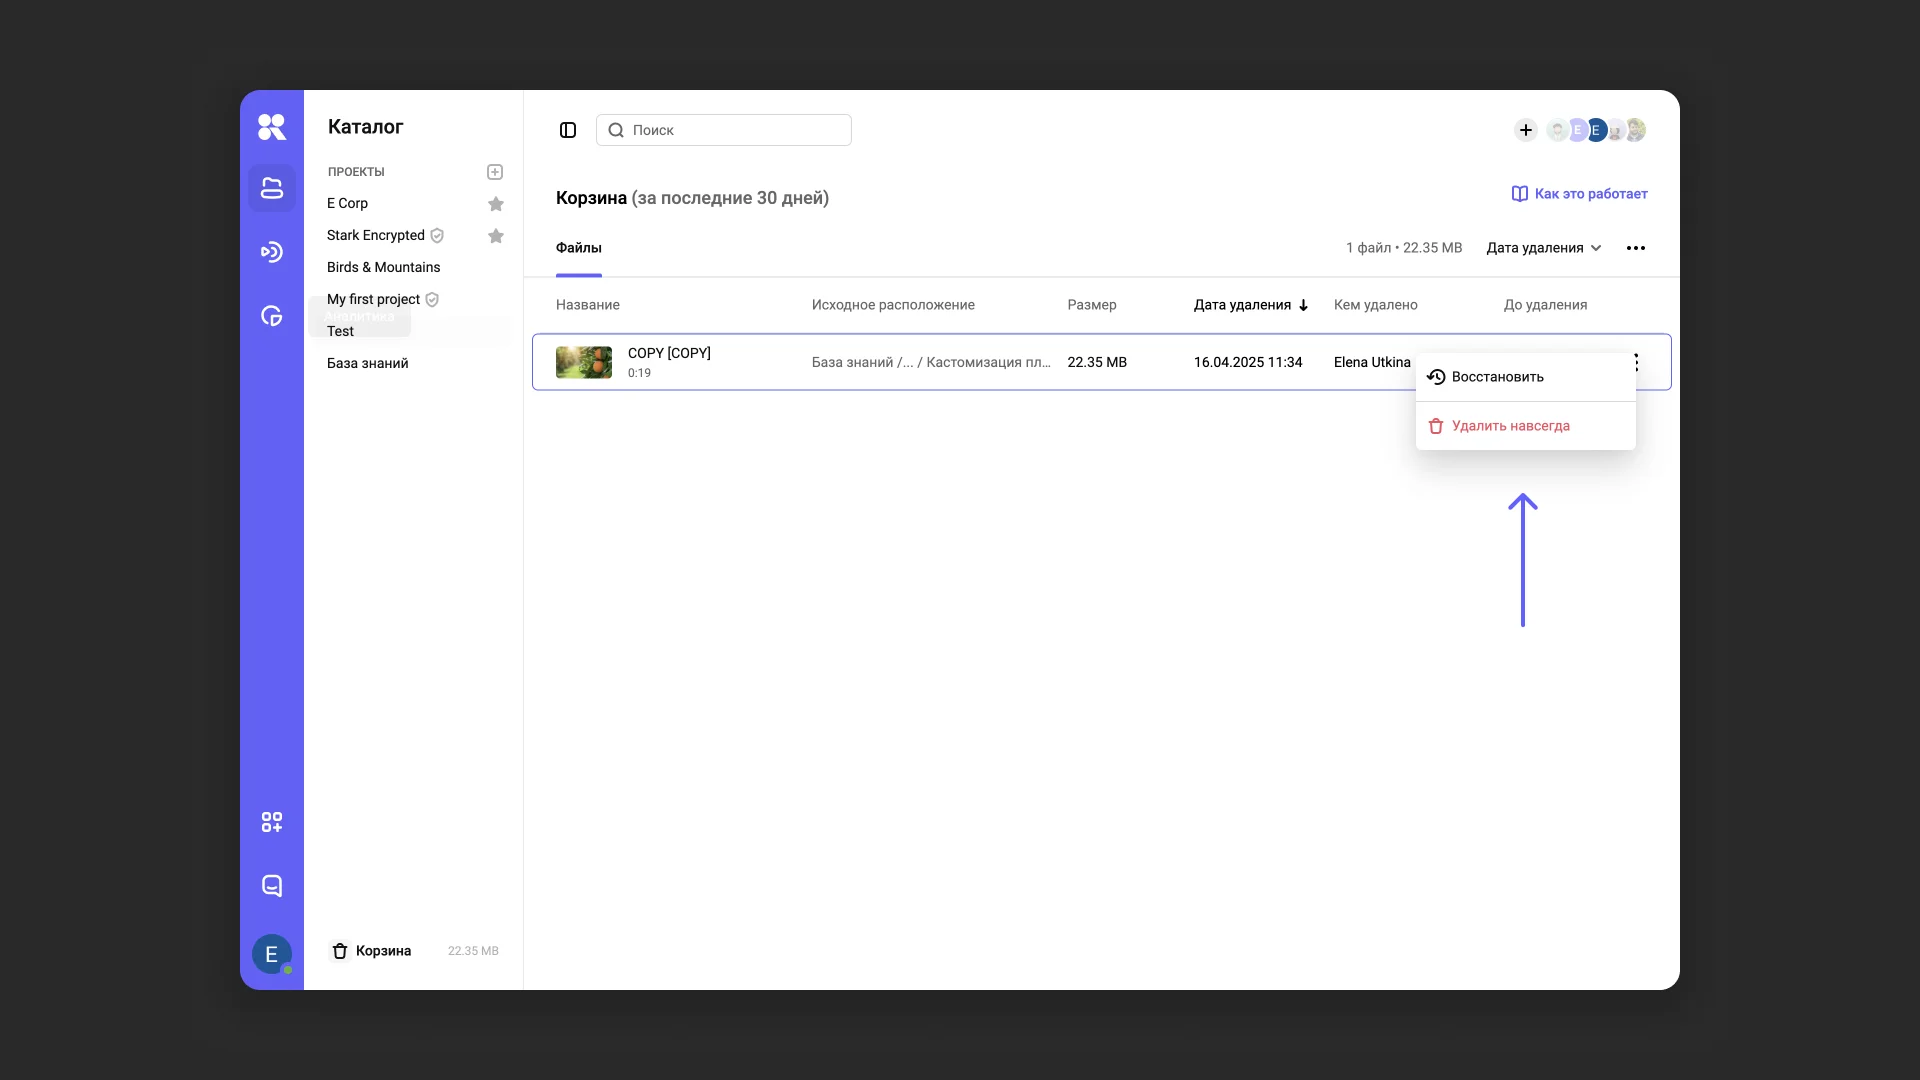Click the Поиск search field
Viewport: 1920px width, 1080px height.
pyautogui.click(x=724, y=130)
